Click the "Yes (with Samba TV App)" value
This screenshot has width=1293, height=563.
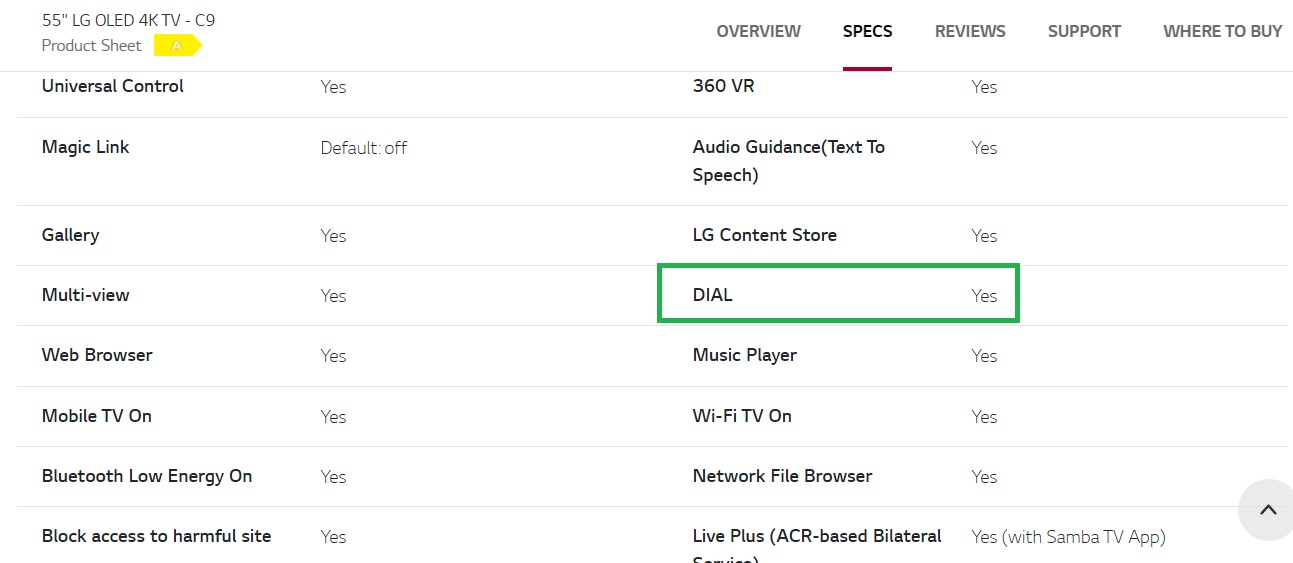(x=1068, y=537)
